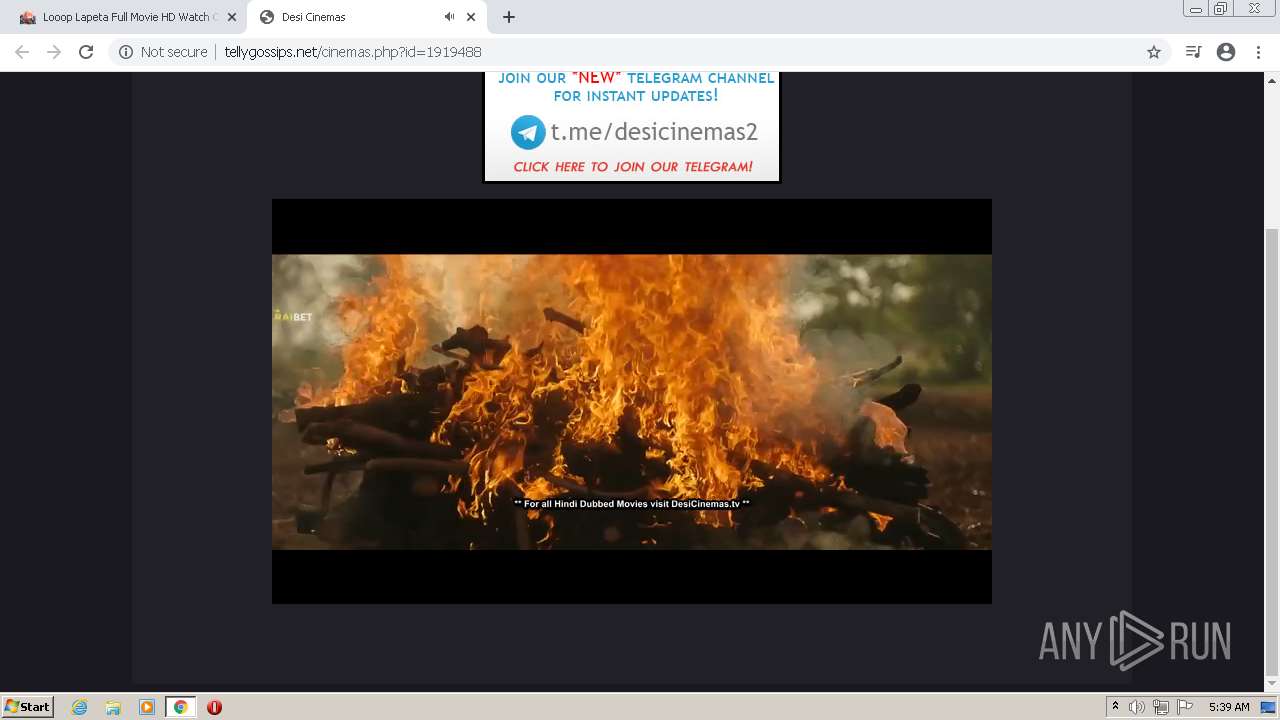1280x720 pixels.
Task: Switch to the Looop Lapeta Full Movie tab
Action: coord(125,17)
